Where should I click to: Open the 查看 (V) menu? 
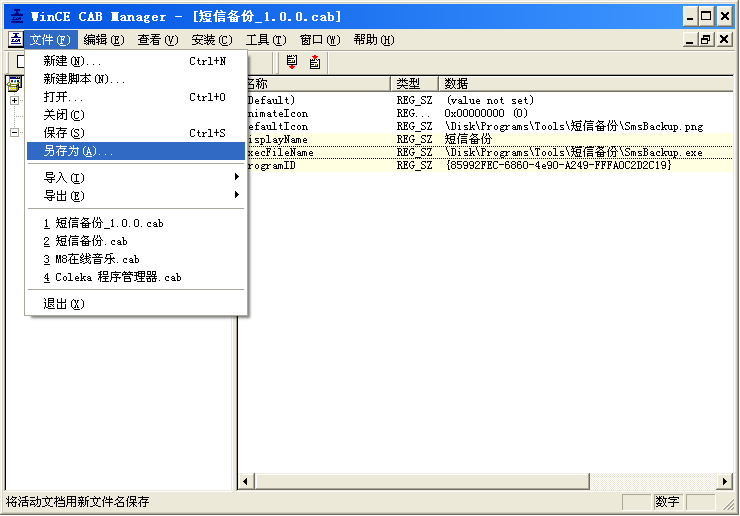point(158,40)
